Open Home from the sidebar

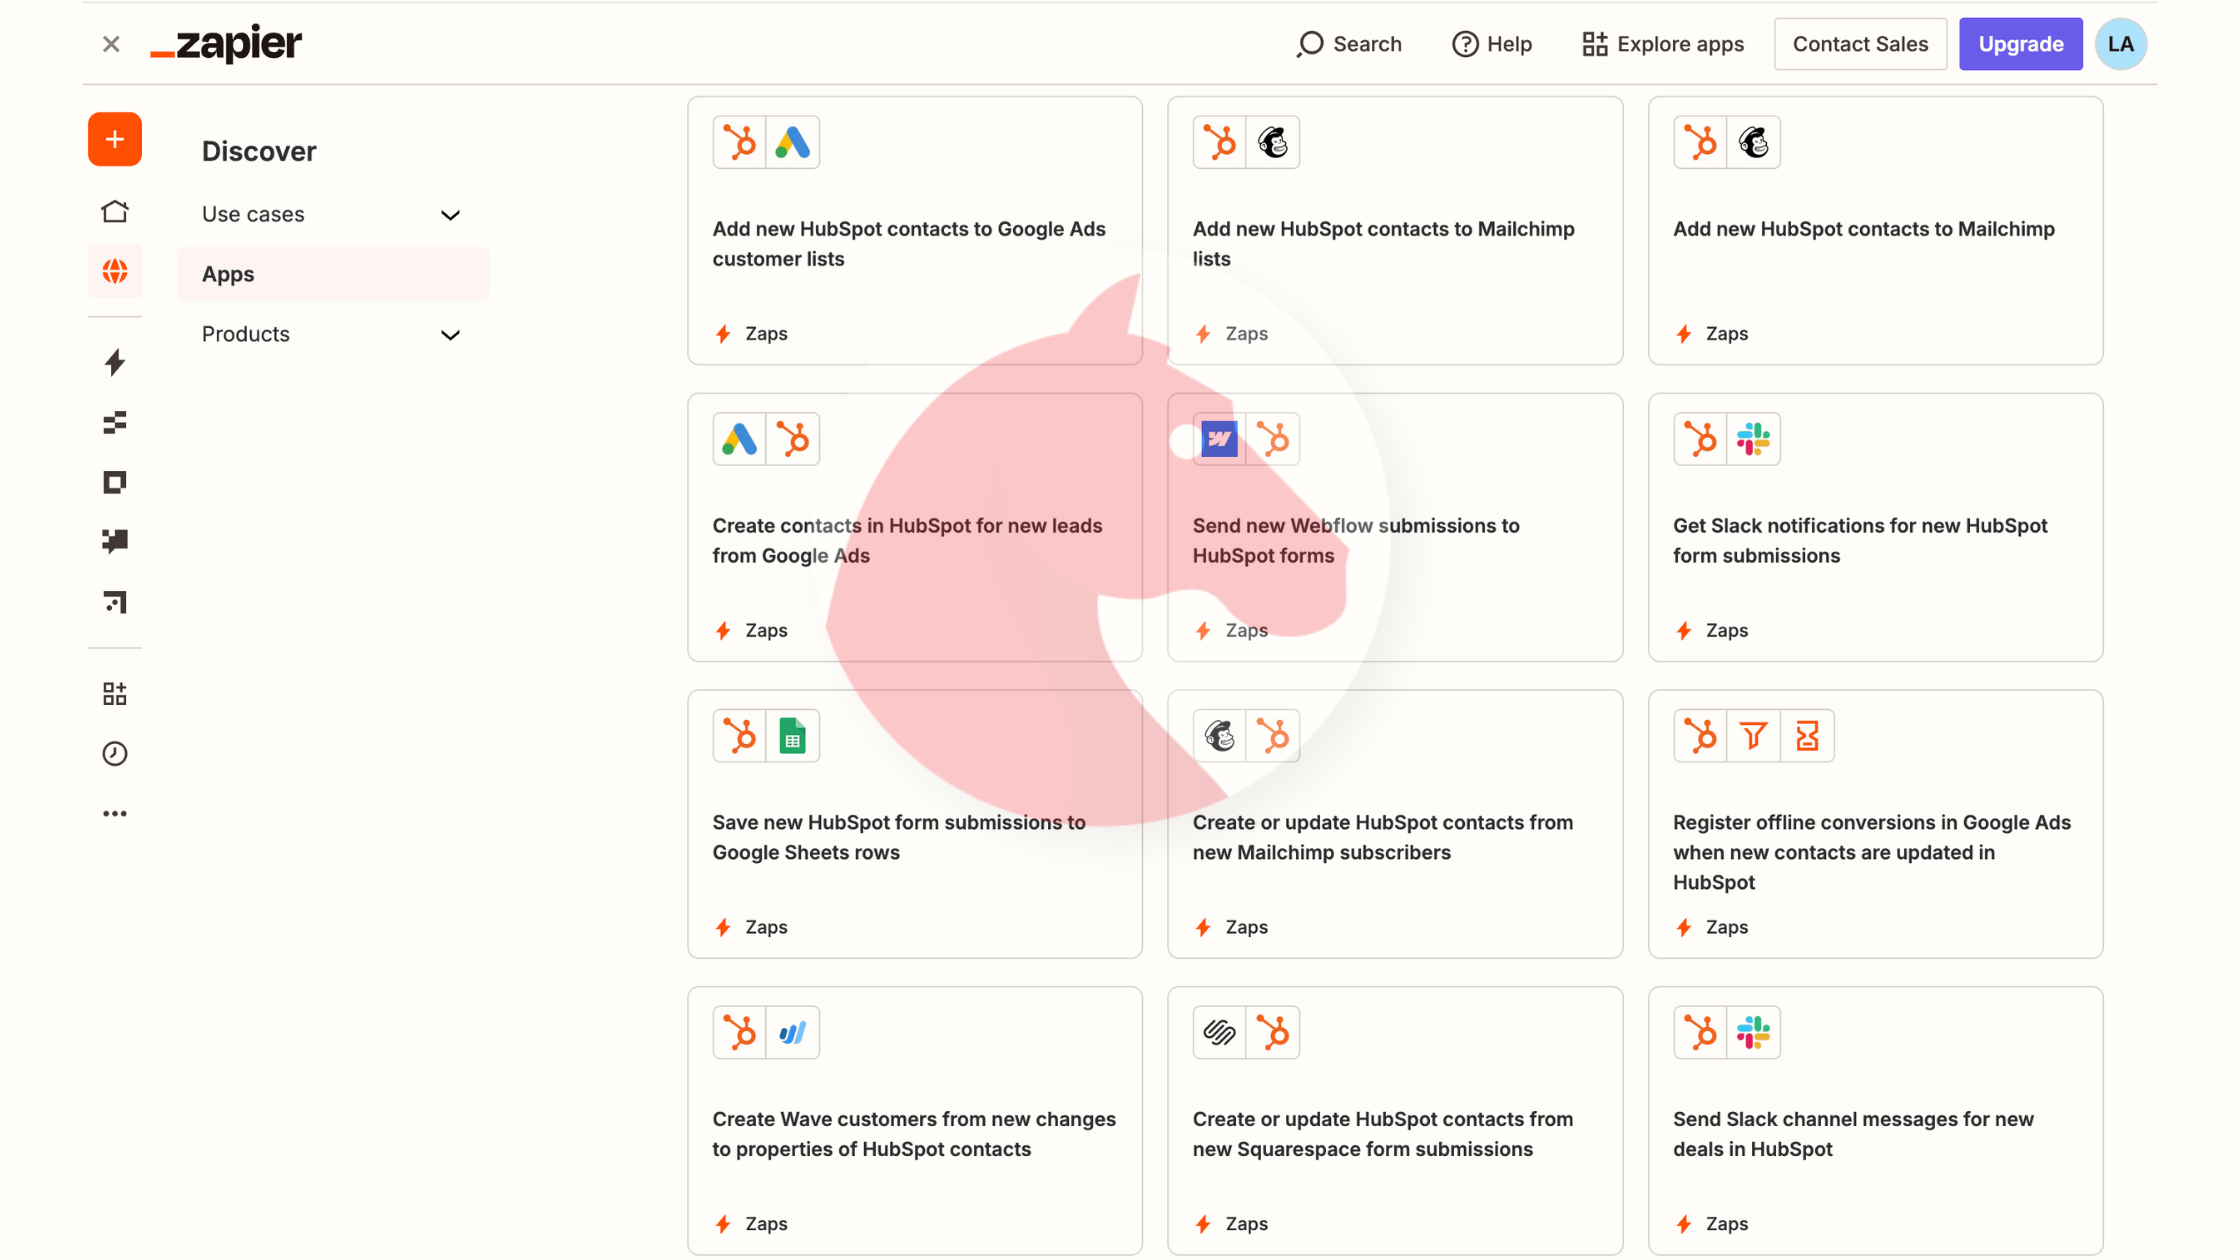click(x=115, y=211)
